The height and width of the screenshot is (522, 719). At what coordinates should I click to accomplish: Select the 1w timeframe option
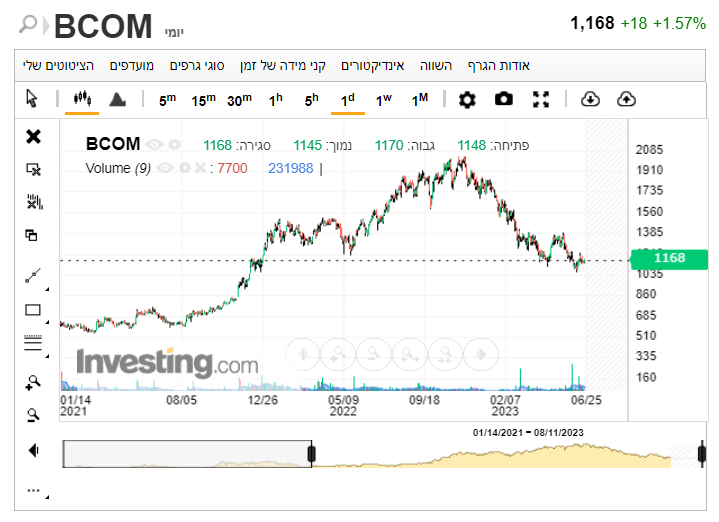click(384, 99)
